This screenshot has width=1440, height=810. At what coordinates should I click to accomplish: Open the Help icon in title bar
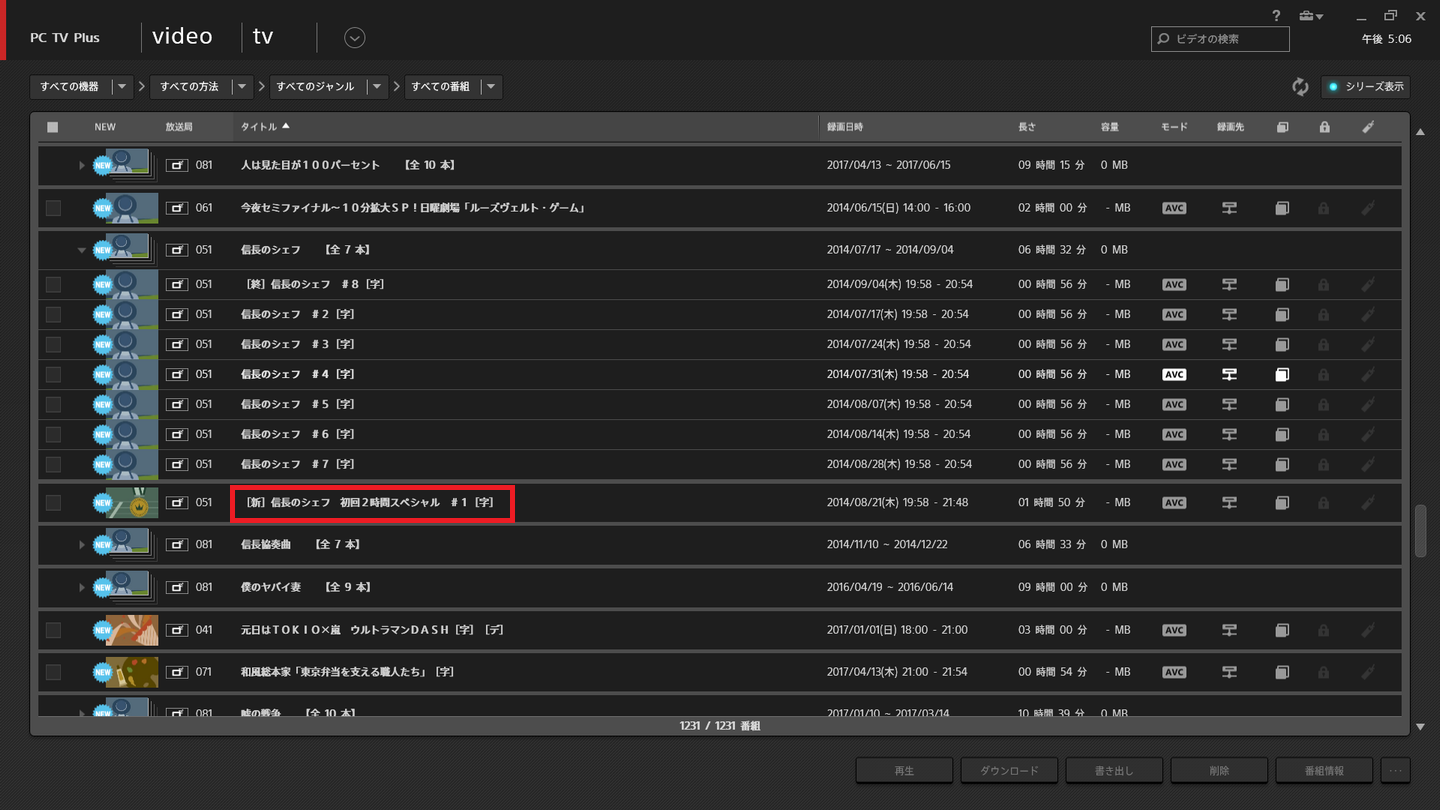click(1276, 16)
